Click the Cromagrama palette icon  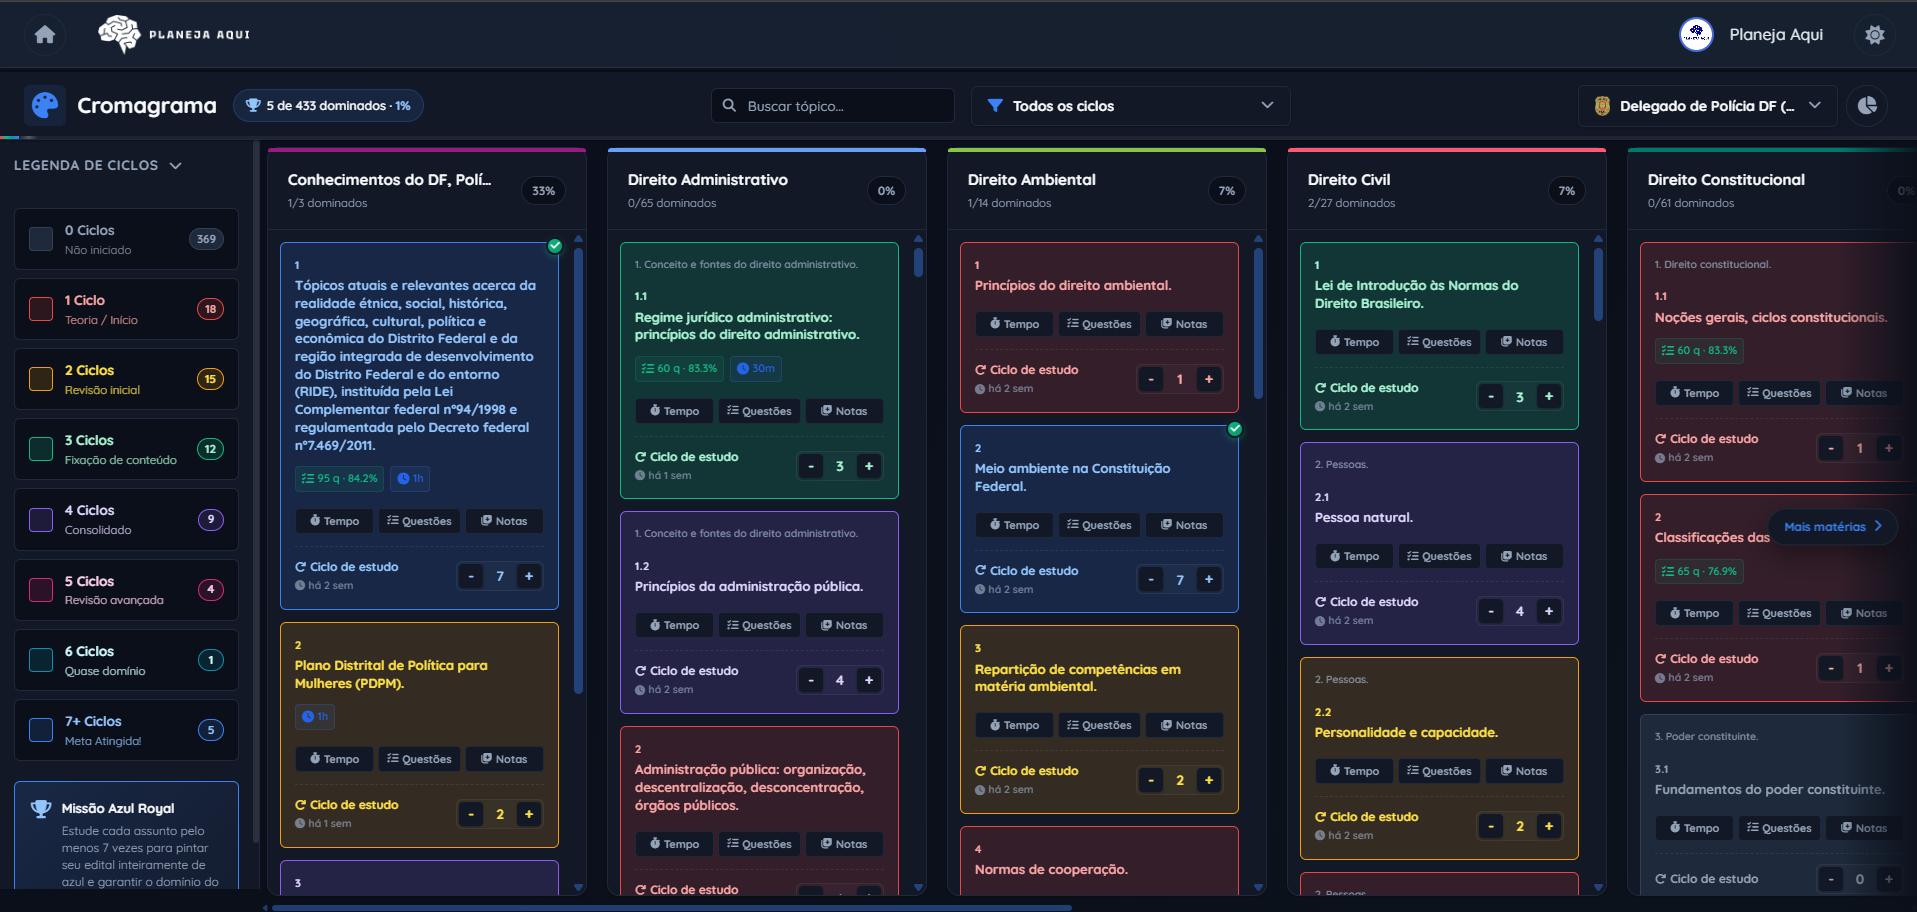[x=45, y=105]
